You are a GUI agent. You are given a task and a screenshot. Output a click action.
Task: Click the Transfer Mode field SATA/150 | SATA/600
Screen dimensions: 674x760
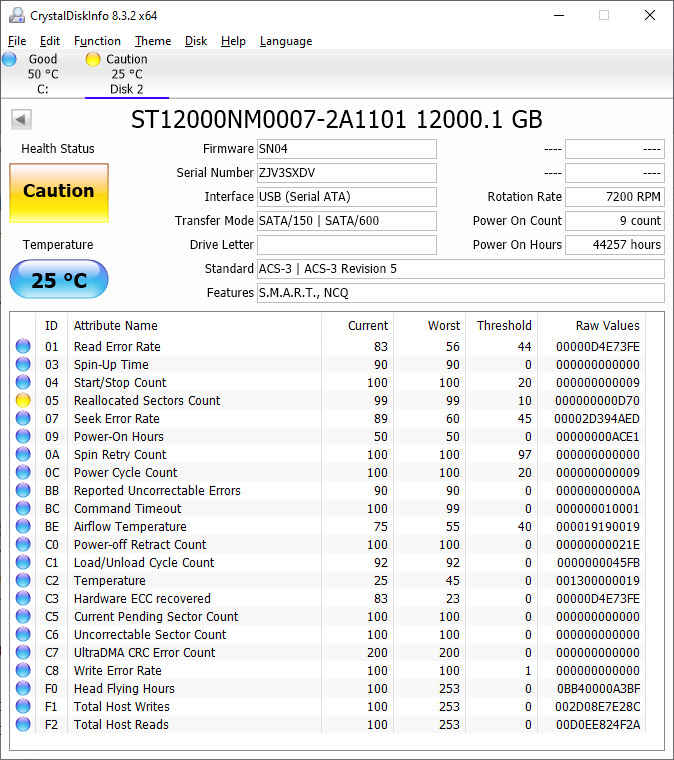[346, 221]
